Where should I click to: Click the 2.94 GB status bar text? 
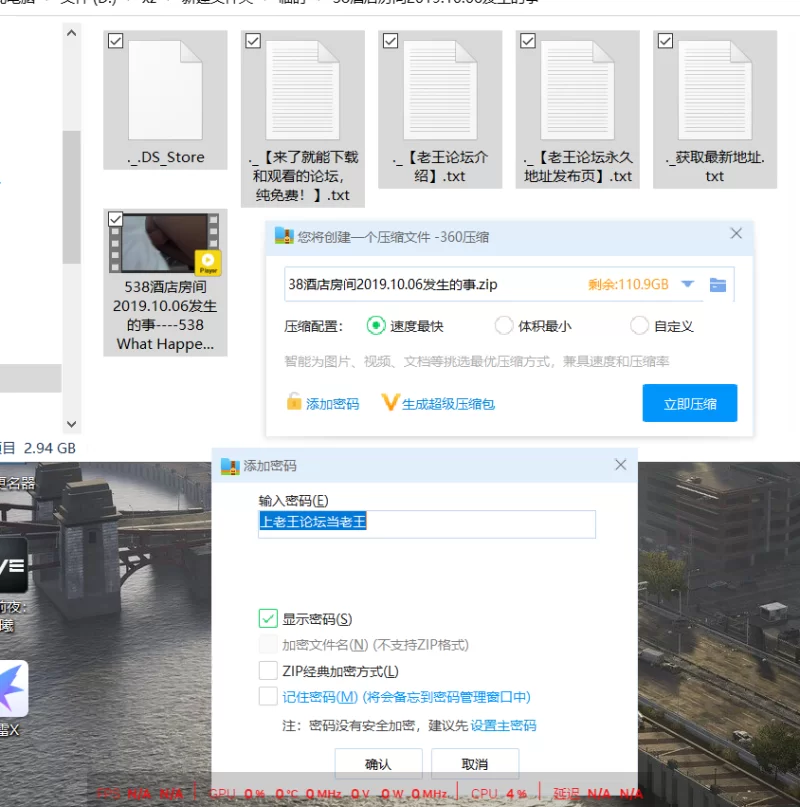pos(49,448)
